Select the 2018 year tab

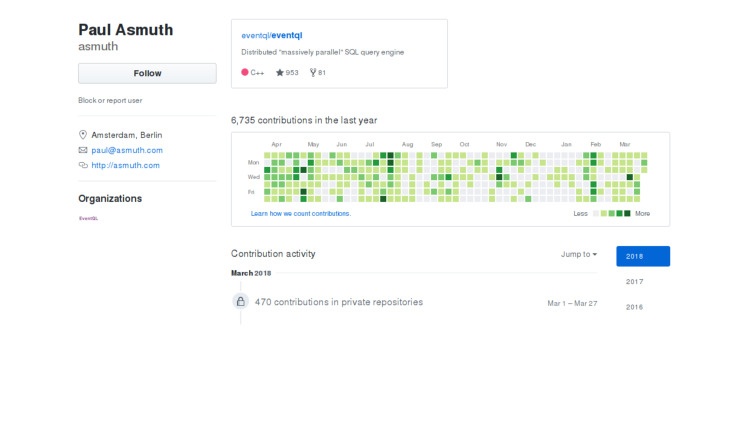(x=643, y=256)
